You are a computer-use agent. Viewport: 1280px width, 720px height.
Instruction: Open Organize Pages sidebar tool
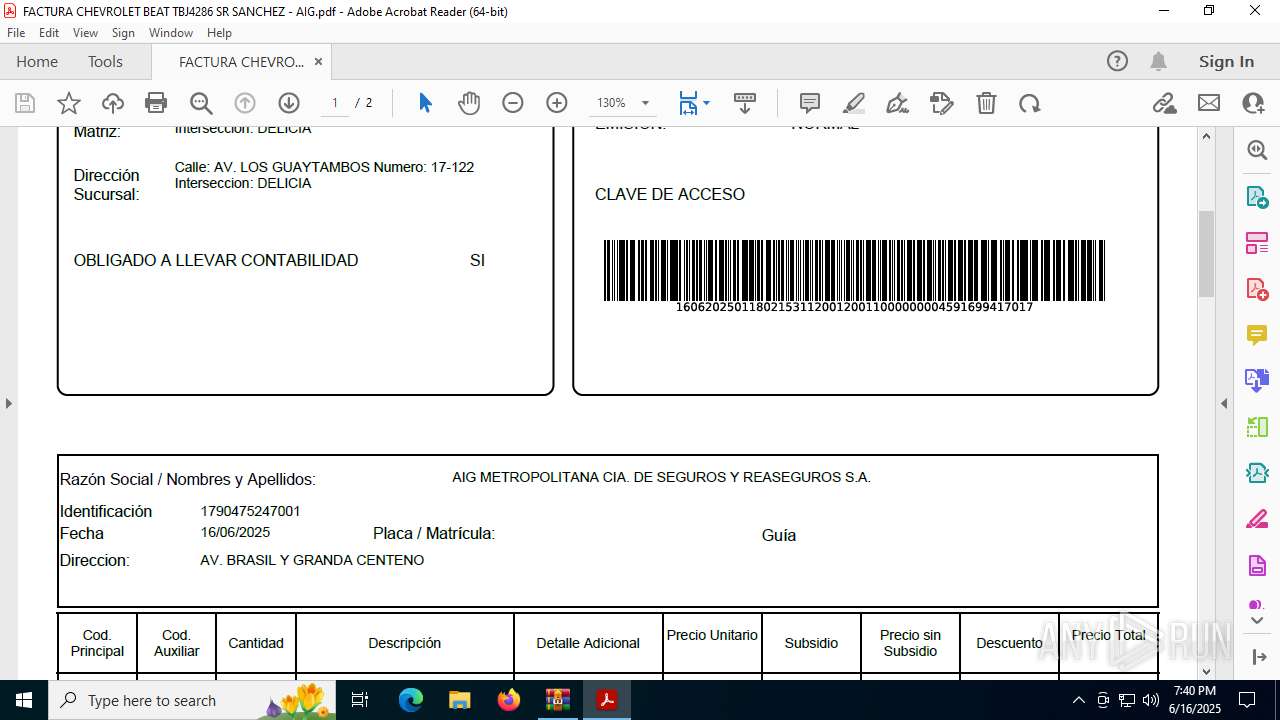coord(1257,243)
